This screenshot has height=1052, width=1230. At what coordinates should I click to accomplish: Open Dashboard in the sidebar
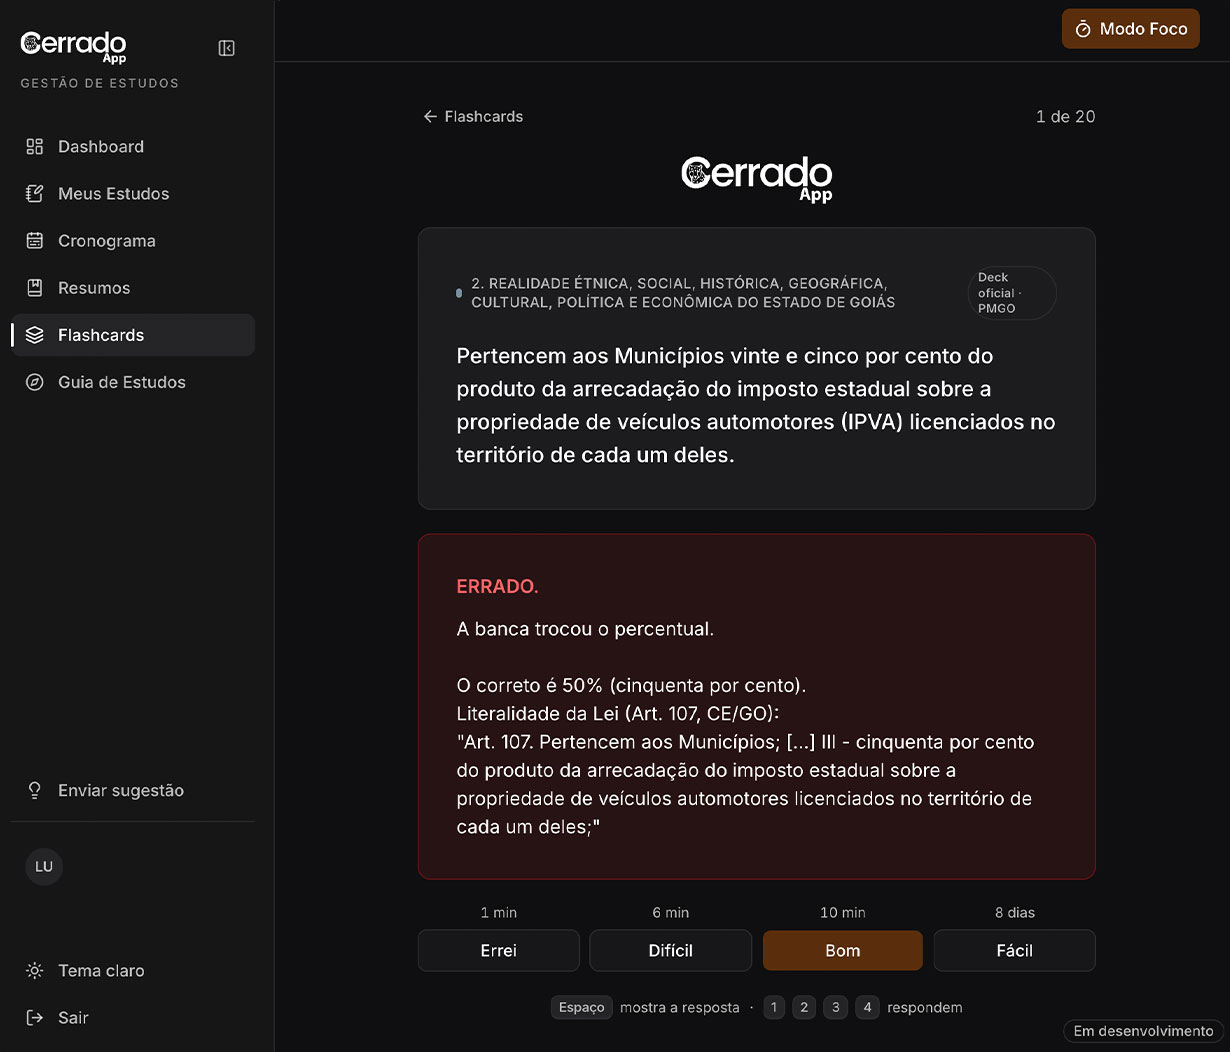pos(133,147)
